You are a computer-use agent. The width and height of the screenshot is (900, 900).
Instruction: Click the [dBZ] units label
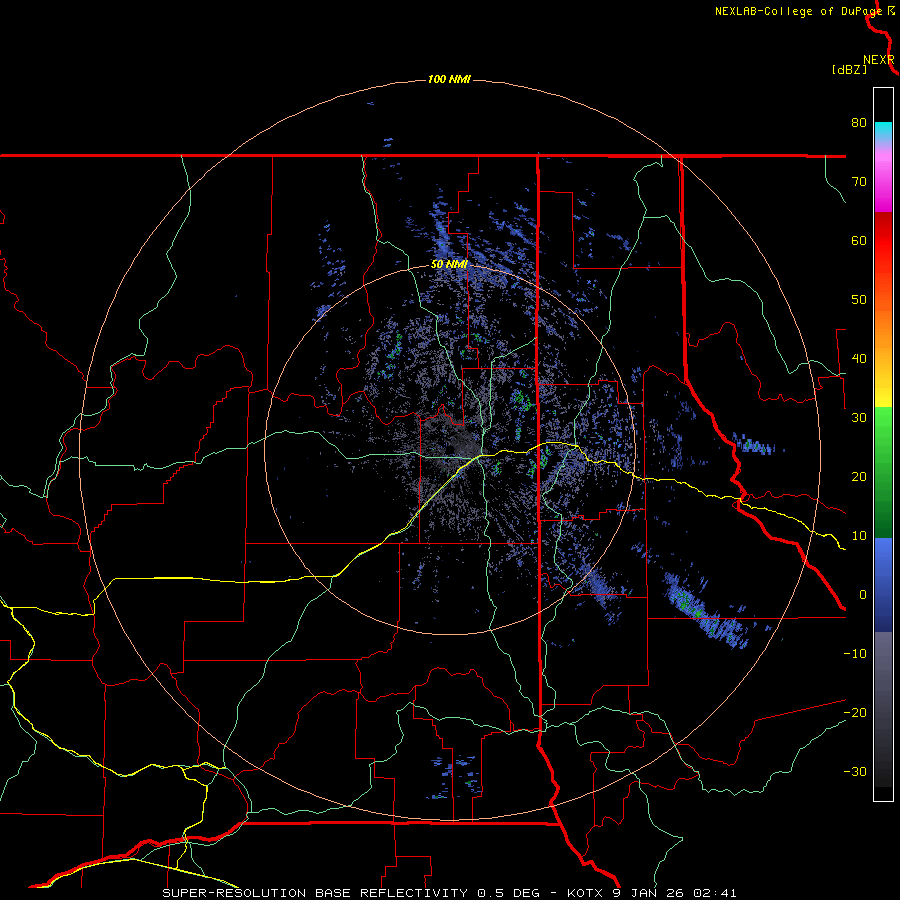pos(849,70)
